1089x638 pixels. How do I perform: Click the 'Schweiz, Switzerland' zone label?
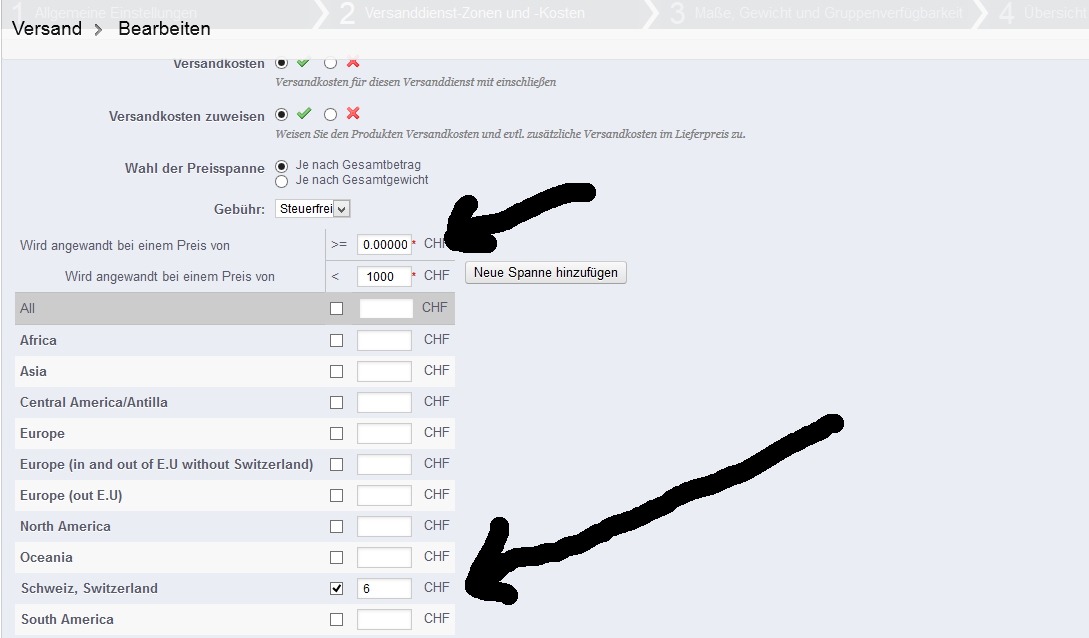[x=89, y=588]
